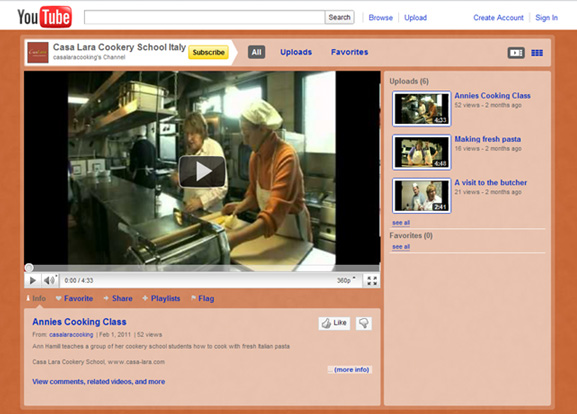Open the Upload link
The image size is (577, 414).
pos(415,18)
